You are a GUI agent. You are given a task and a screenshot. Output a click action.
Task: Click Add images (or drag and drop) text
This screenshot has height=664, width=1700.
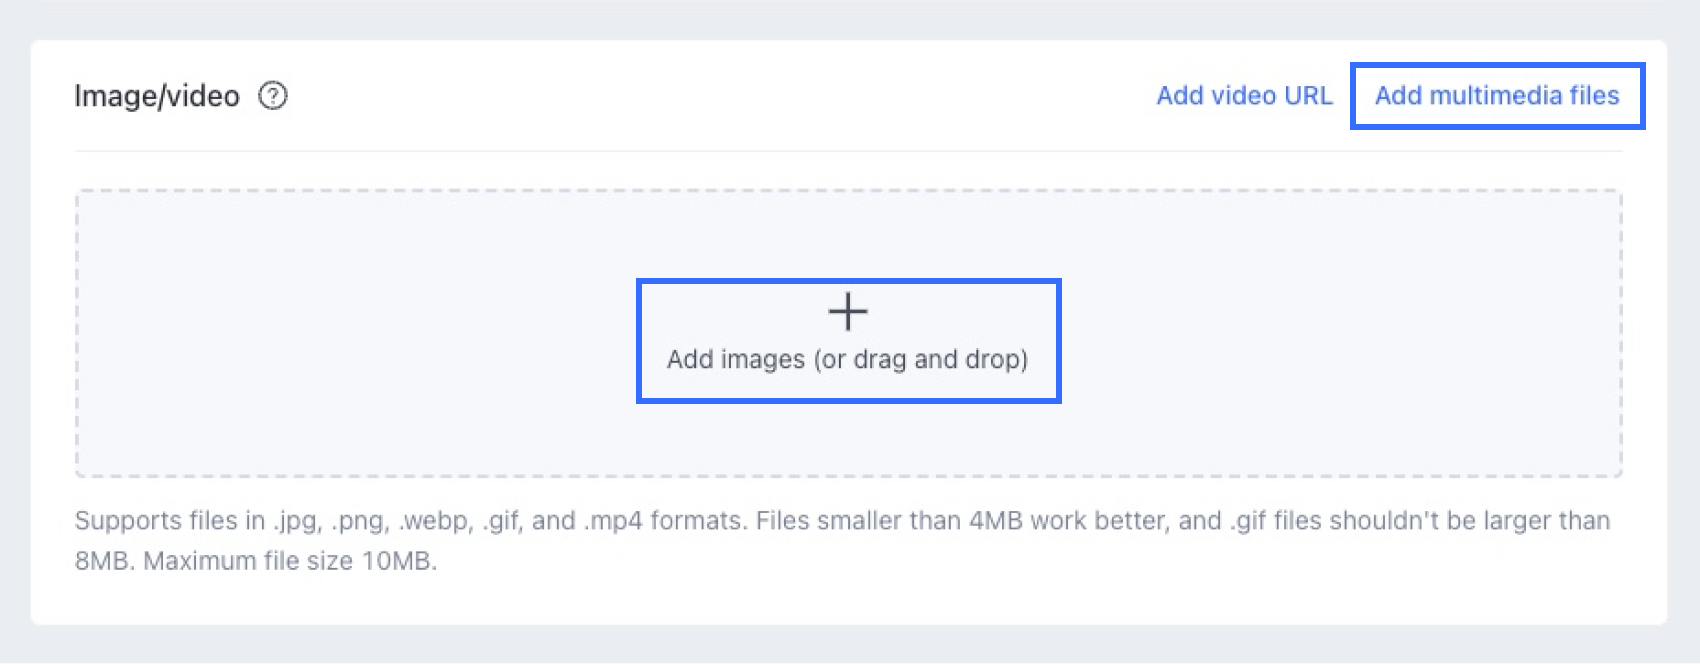click(x=848, y=359)
